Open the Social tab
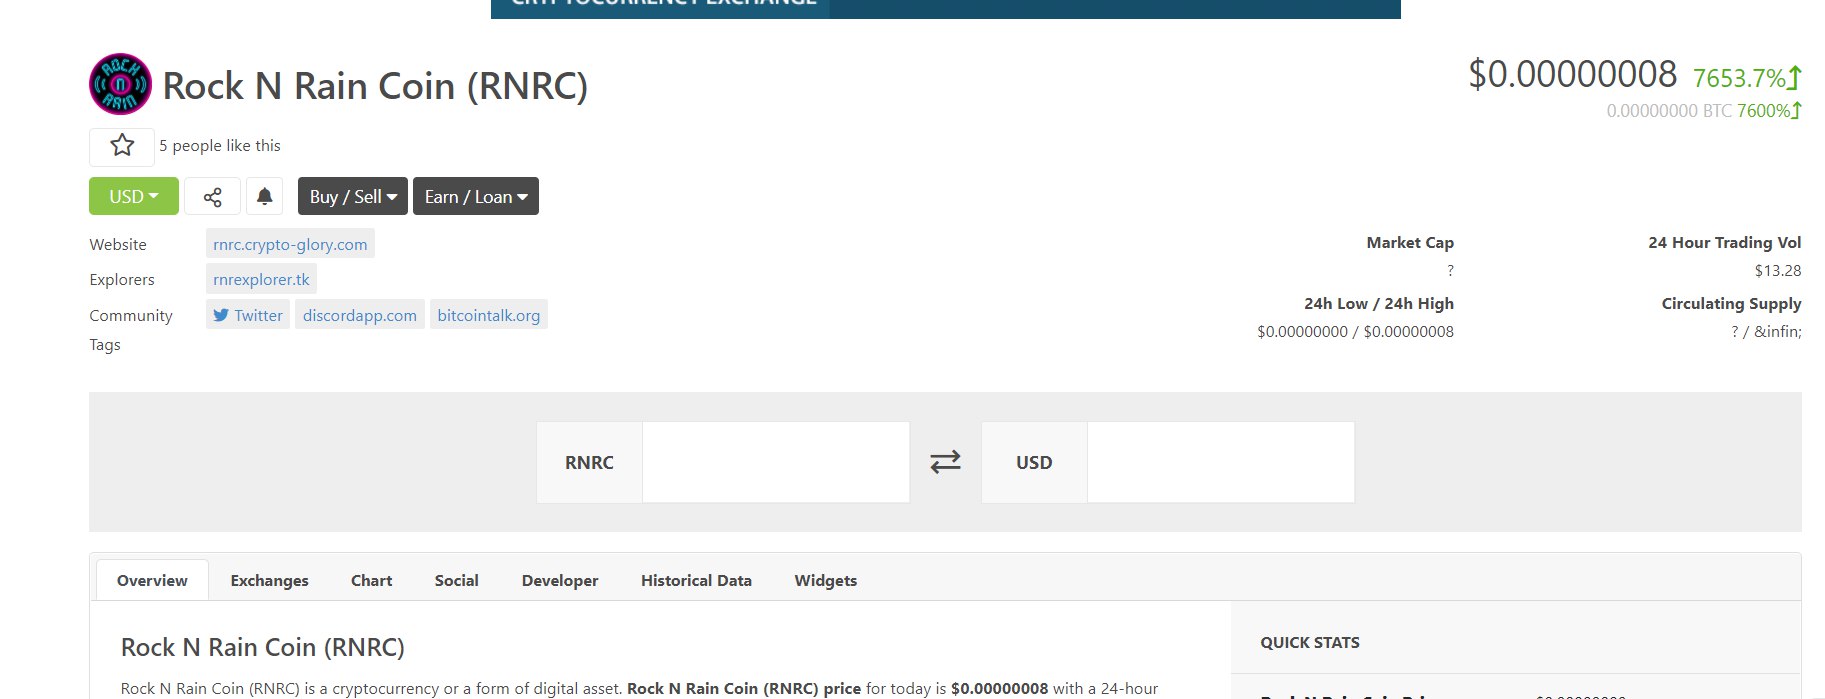Screen dimensions: 1825x699 point(457,580)
